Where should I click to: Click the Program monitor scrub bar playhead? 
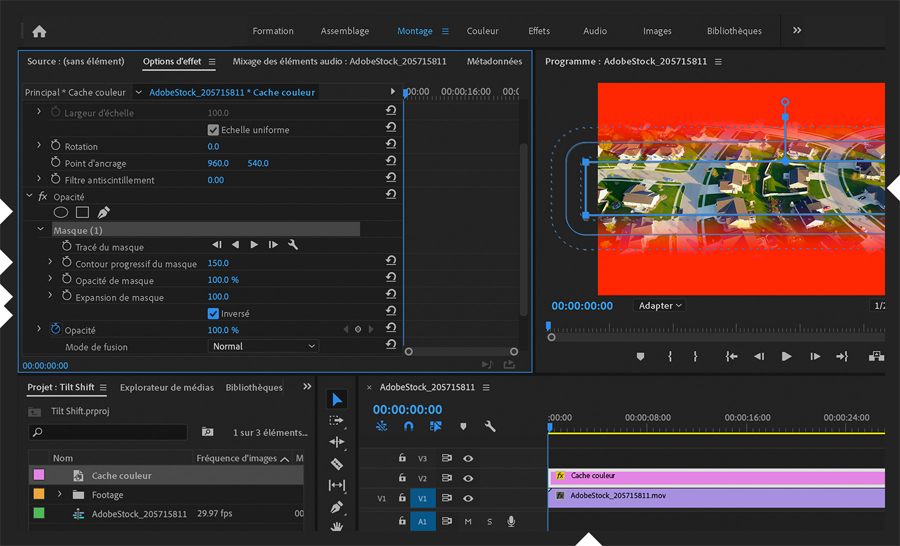click(548, 326)
